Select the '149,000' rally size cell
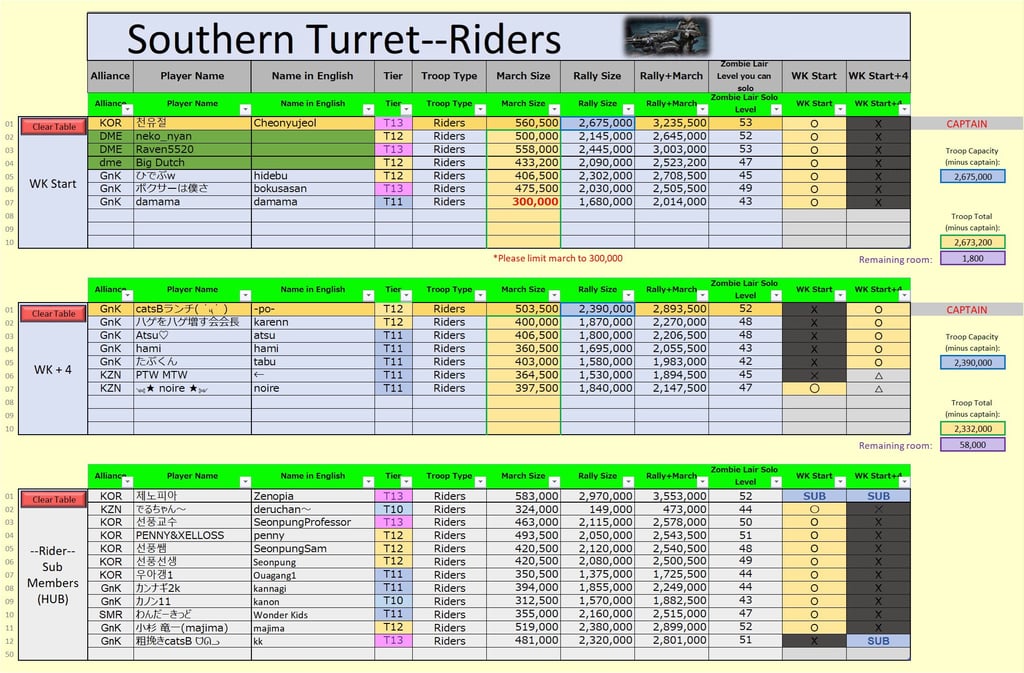 (598, 509)
